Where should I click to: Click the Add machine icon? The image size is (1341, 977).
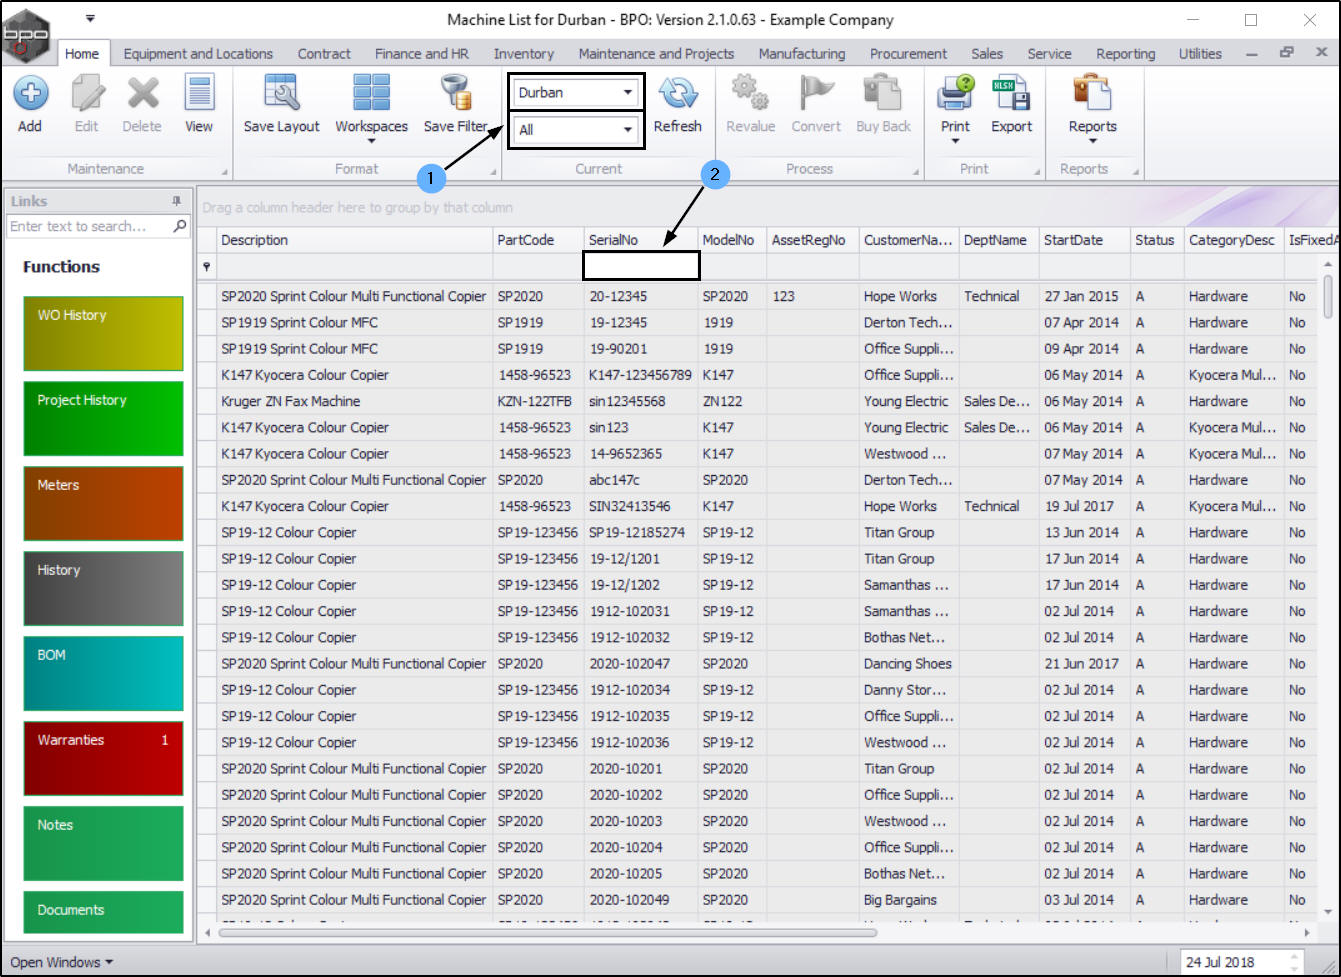click(x=30, y=94)
